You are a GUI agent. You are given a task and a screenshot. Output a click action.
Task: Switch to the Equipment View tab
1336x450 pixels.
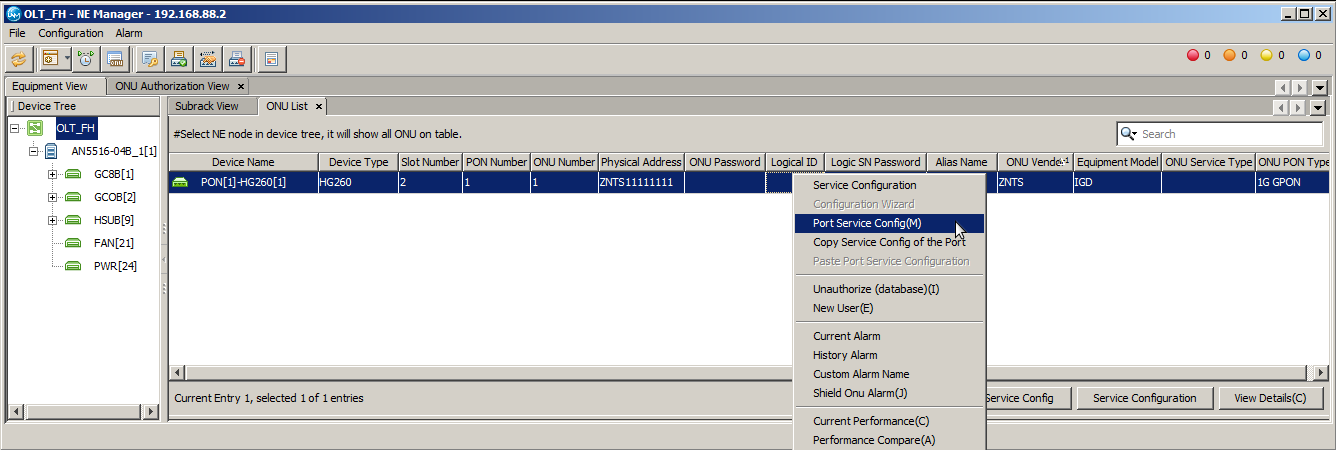[50, 87]
